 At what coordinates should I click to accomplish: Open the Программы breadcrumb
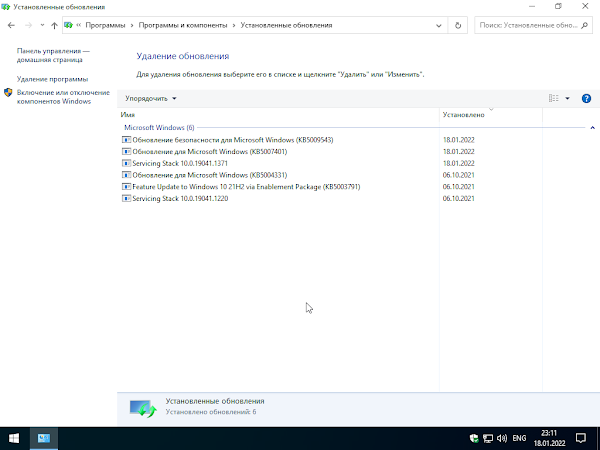click(x=105, y=25)
